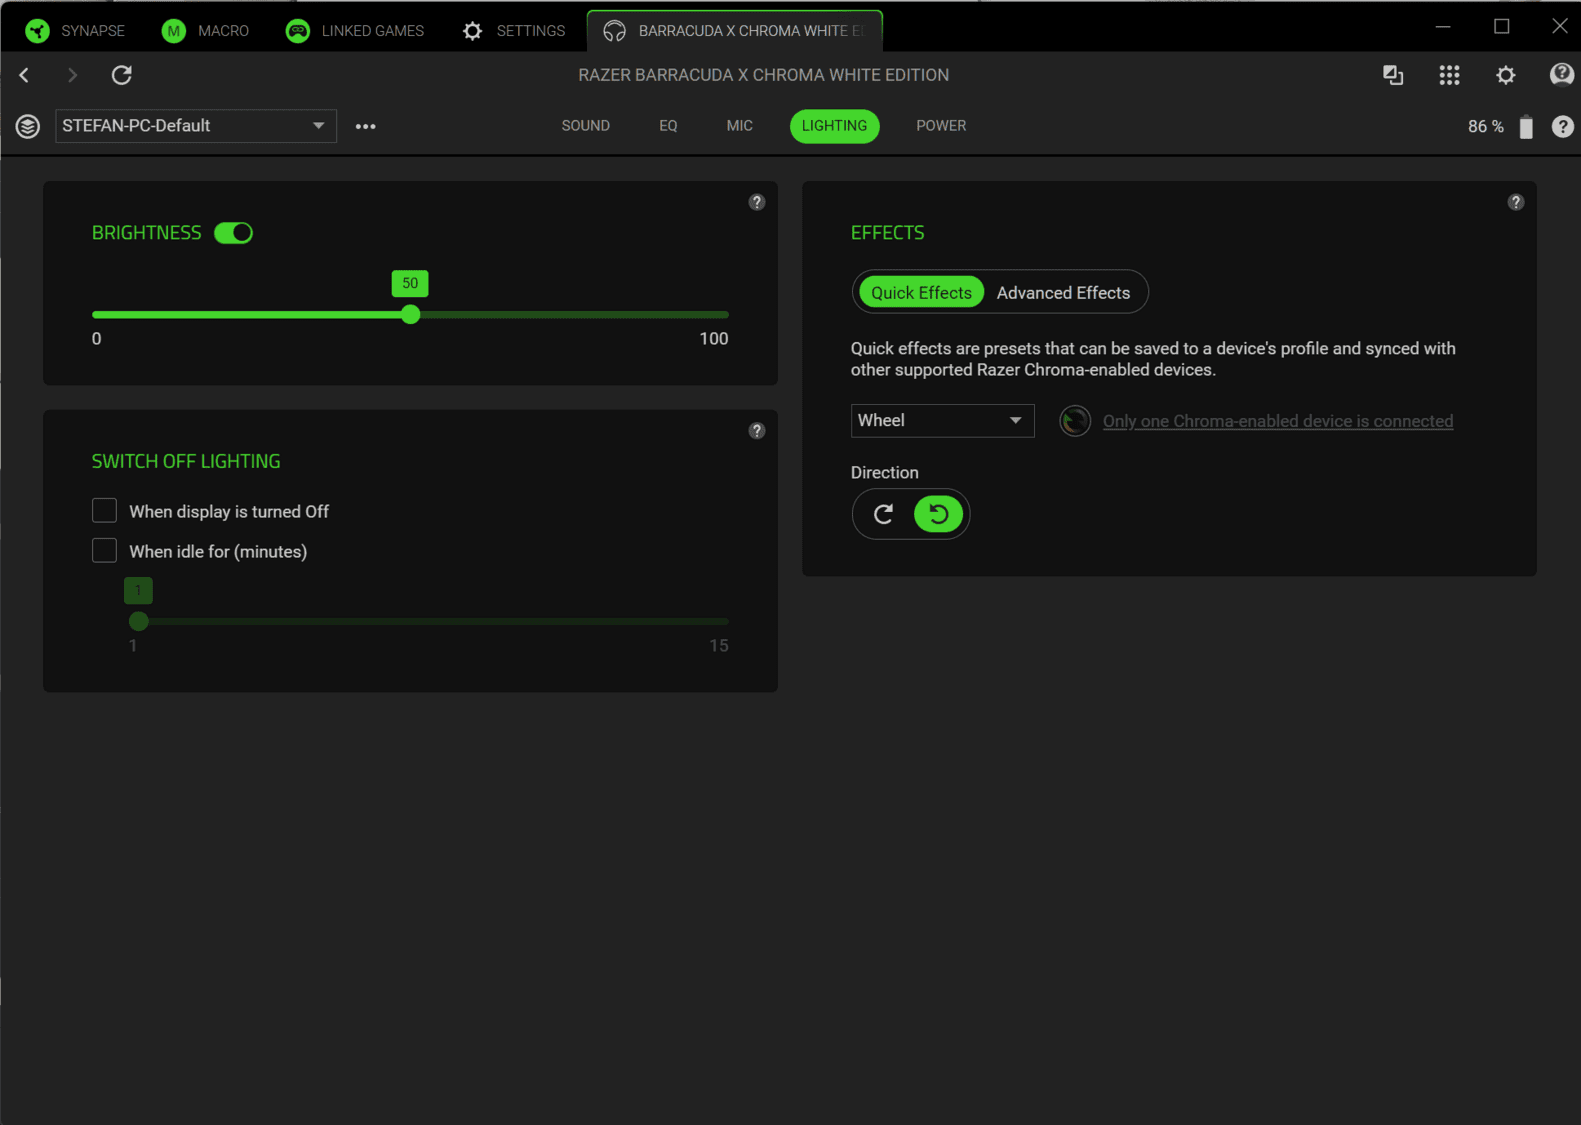The height and width of the screenshot is (1125, 1581).
Task: Click the Synapse logo icon
Action: pos(38,31)
